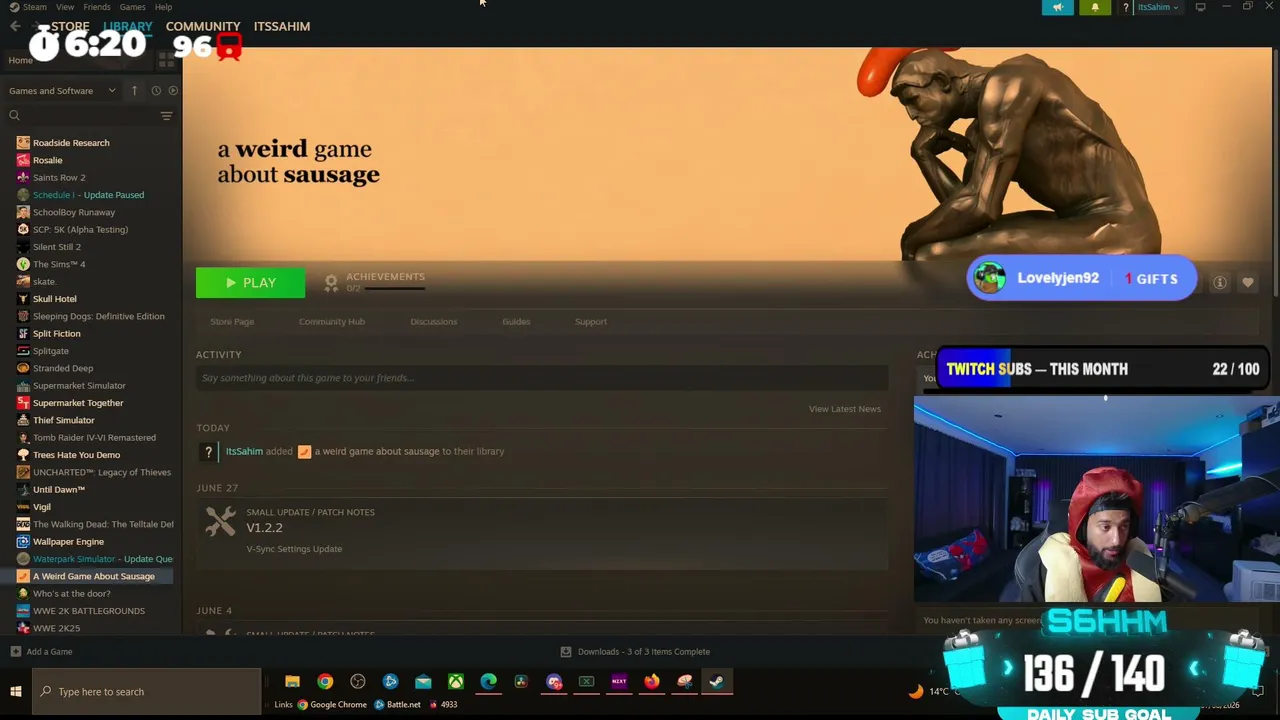Viewport: 1280px width, 720px height.
Task: Go back with the Steam back arrow
Action: (x=15, y=26)
